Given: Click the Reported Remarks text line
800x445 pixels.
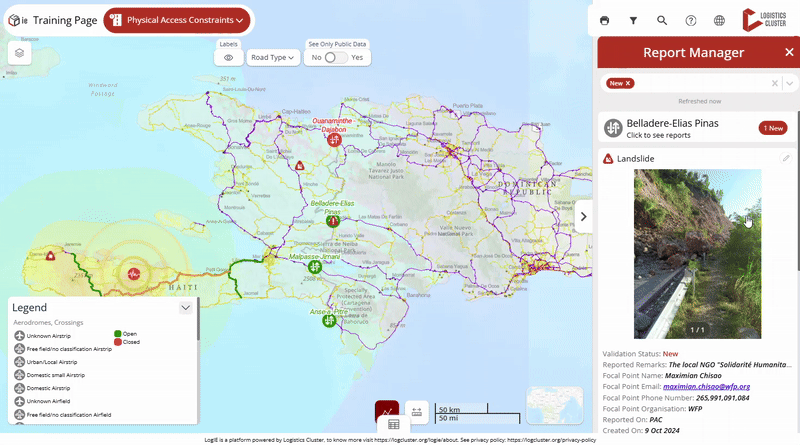Looking at the screenshot, I should pos(697,364).
